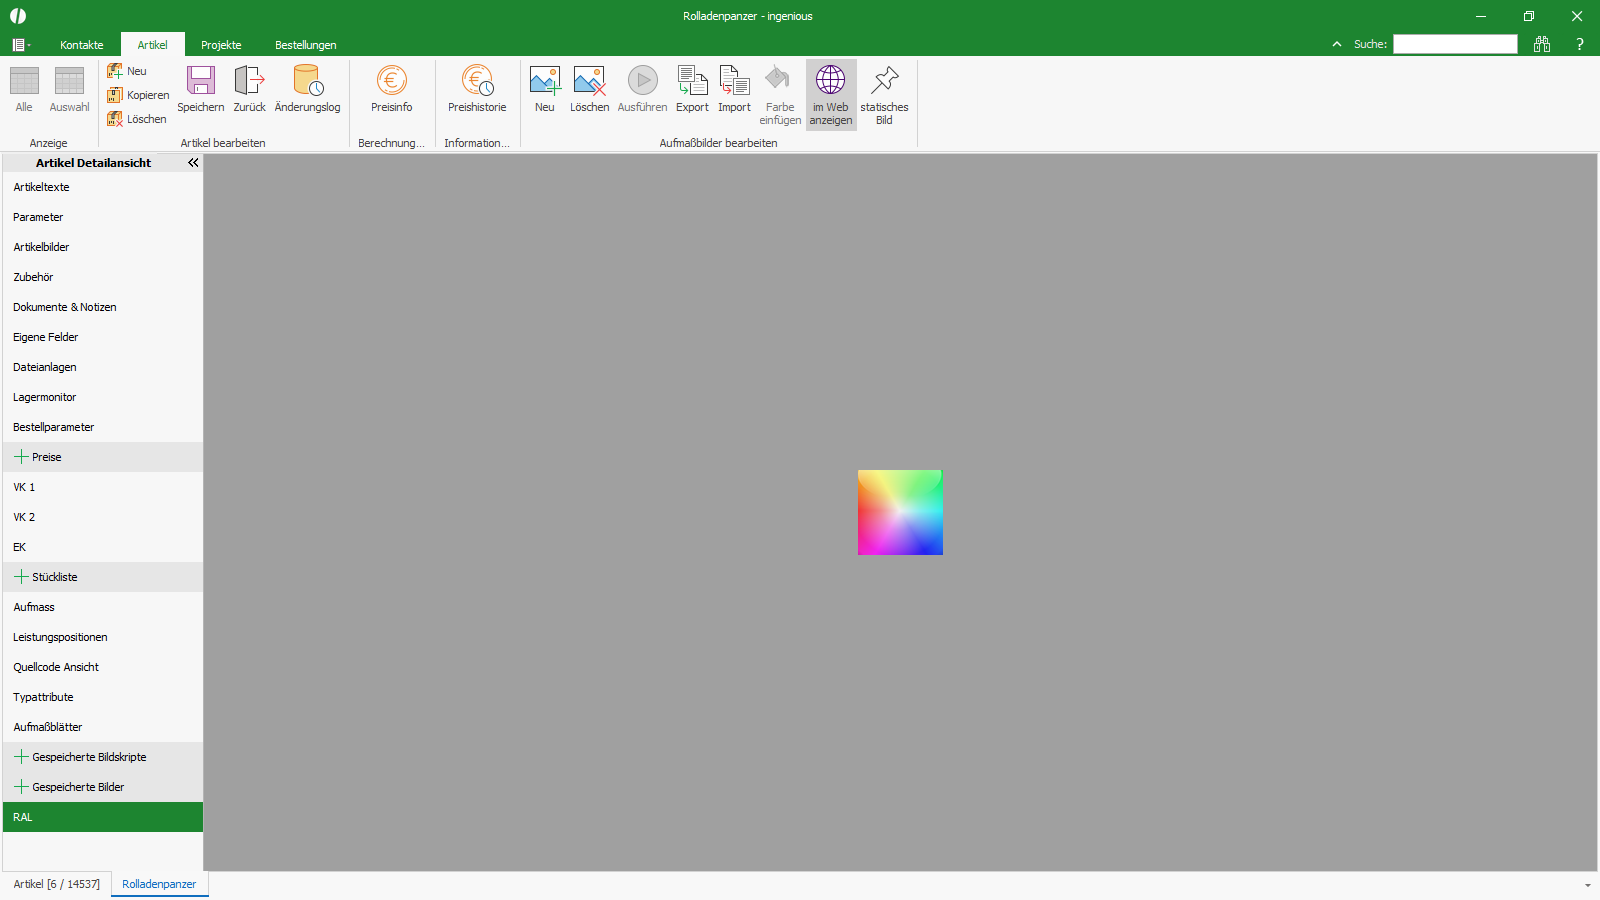Toggle the im Web anzeigen button
The image size is (1600, 900).
click(831, 95)
